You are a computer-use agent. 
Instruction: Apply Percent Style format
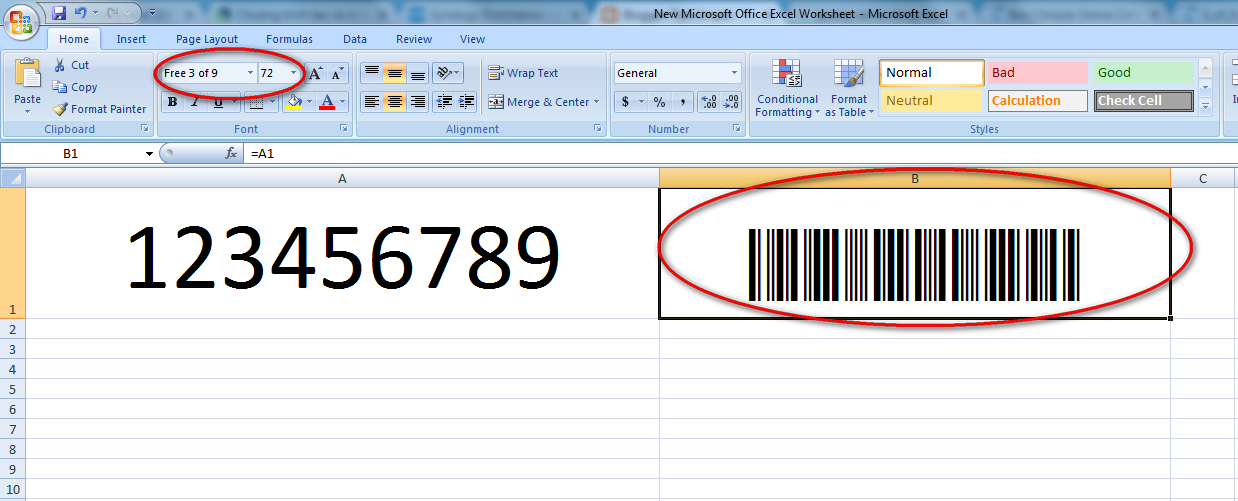(x=659, y=102)
